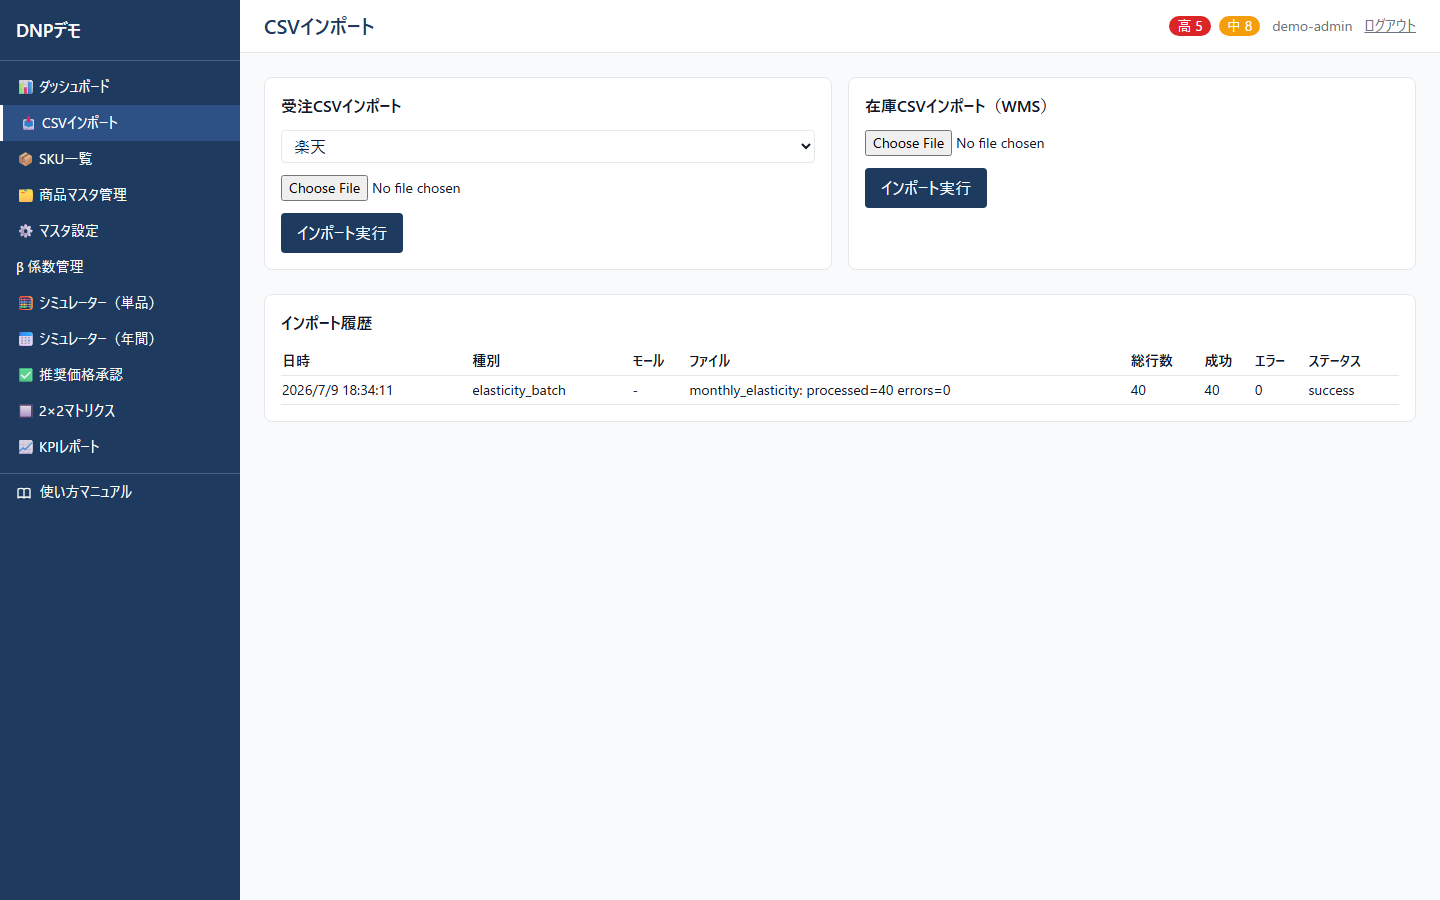Navigate to マスタ設定

pyautogui.click(x=120, y=231)
